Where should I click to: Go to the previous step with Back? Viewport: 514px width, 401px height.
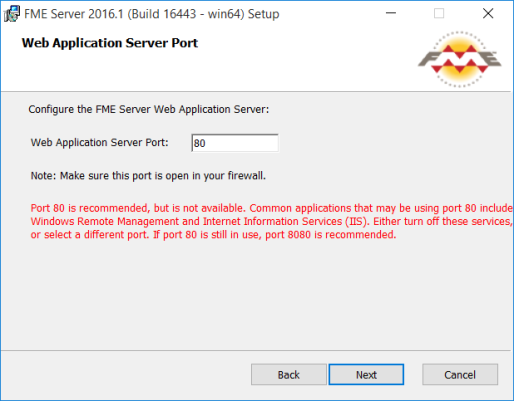coord(289,375)
